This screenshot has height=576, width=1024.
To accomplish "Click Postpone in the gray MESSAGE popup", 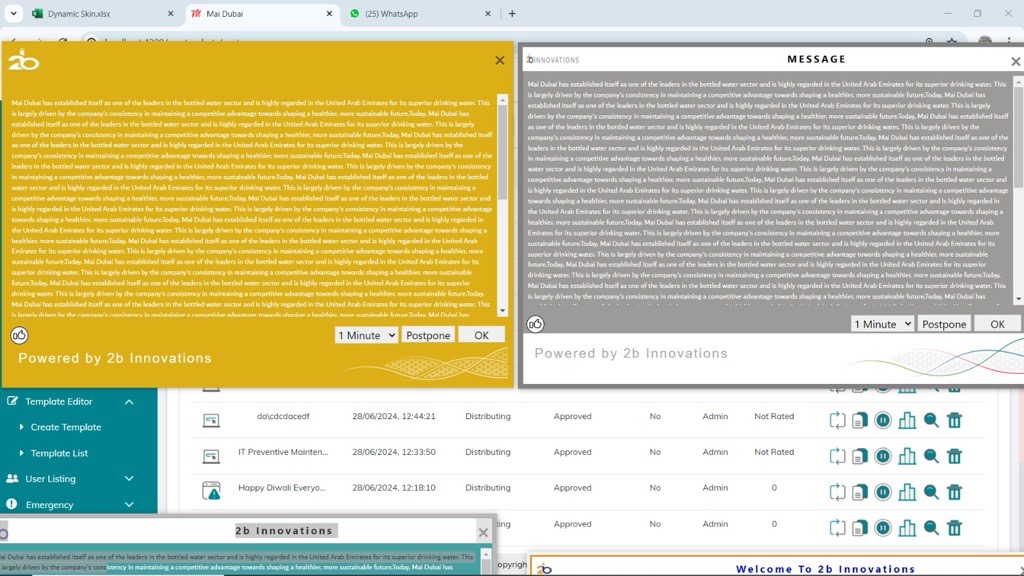I will pos(944,324).
